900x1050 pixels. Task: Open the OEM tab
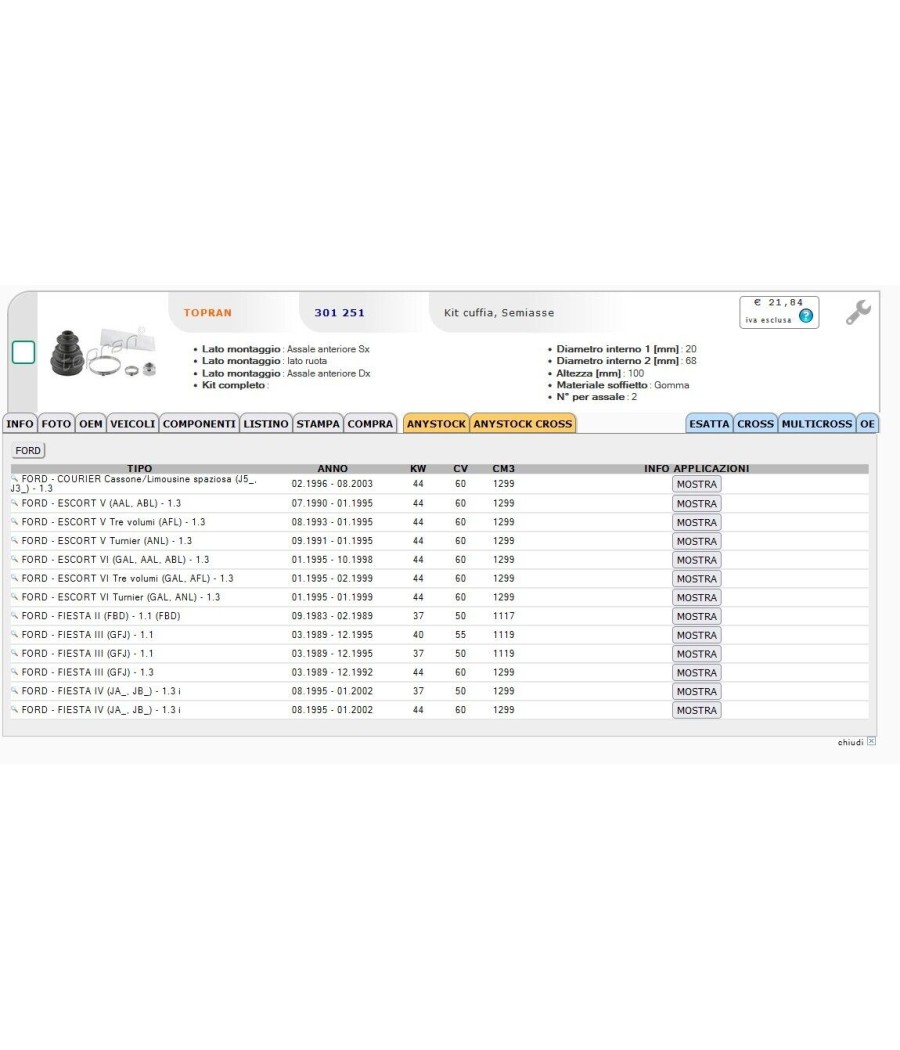click(91, 424)
